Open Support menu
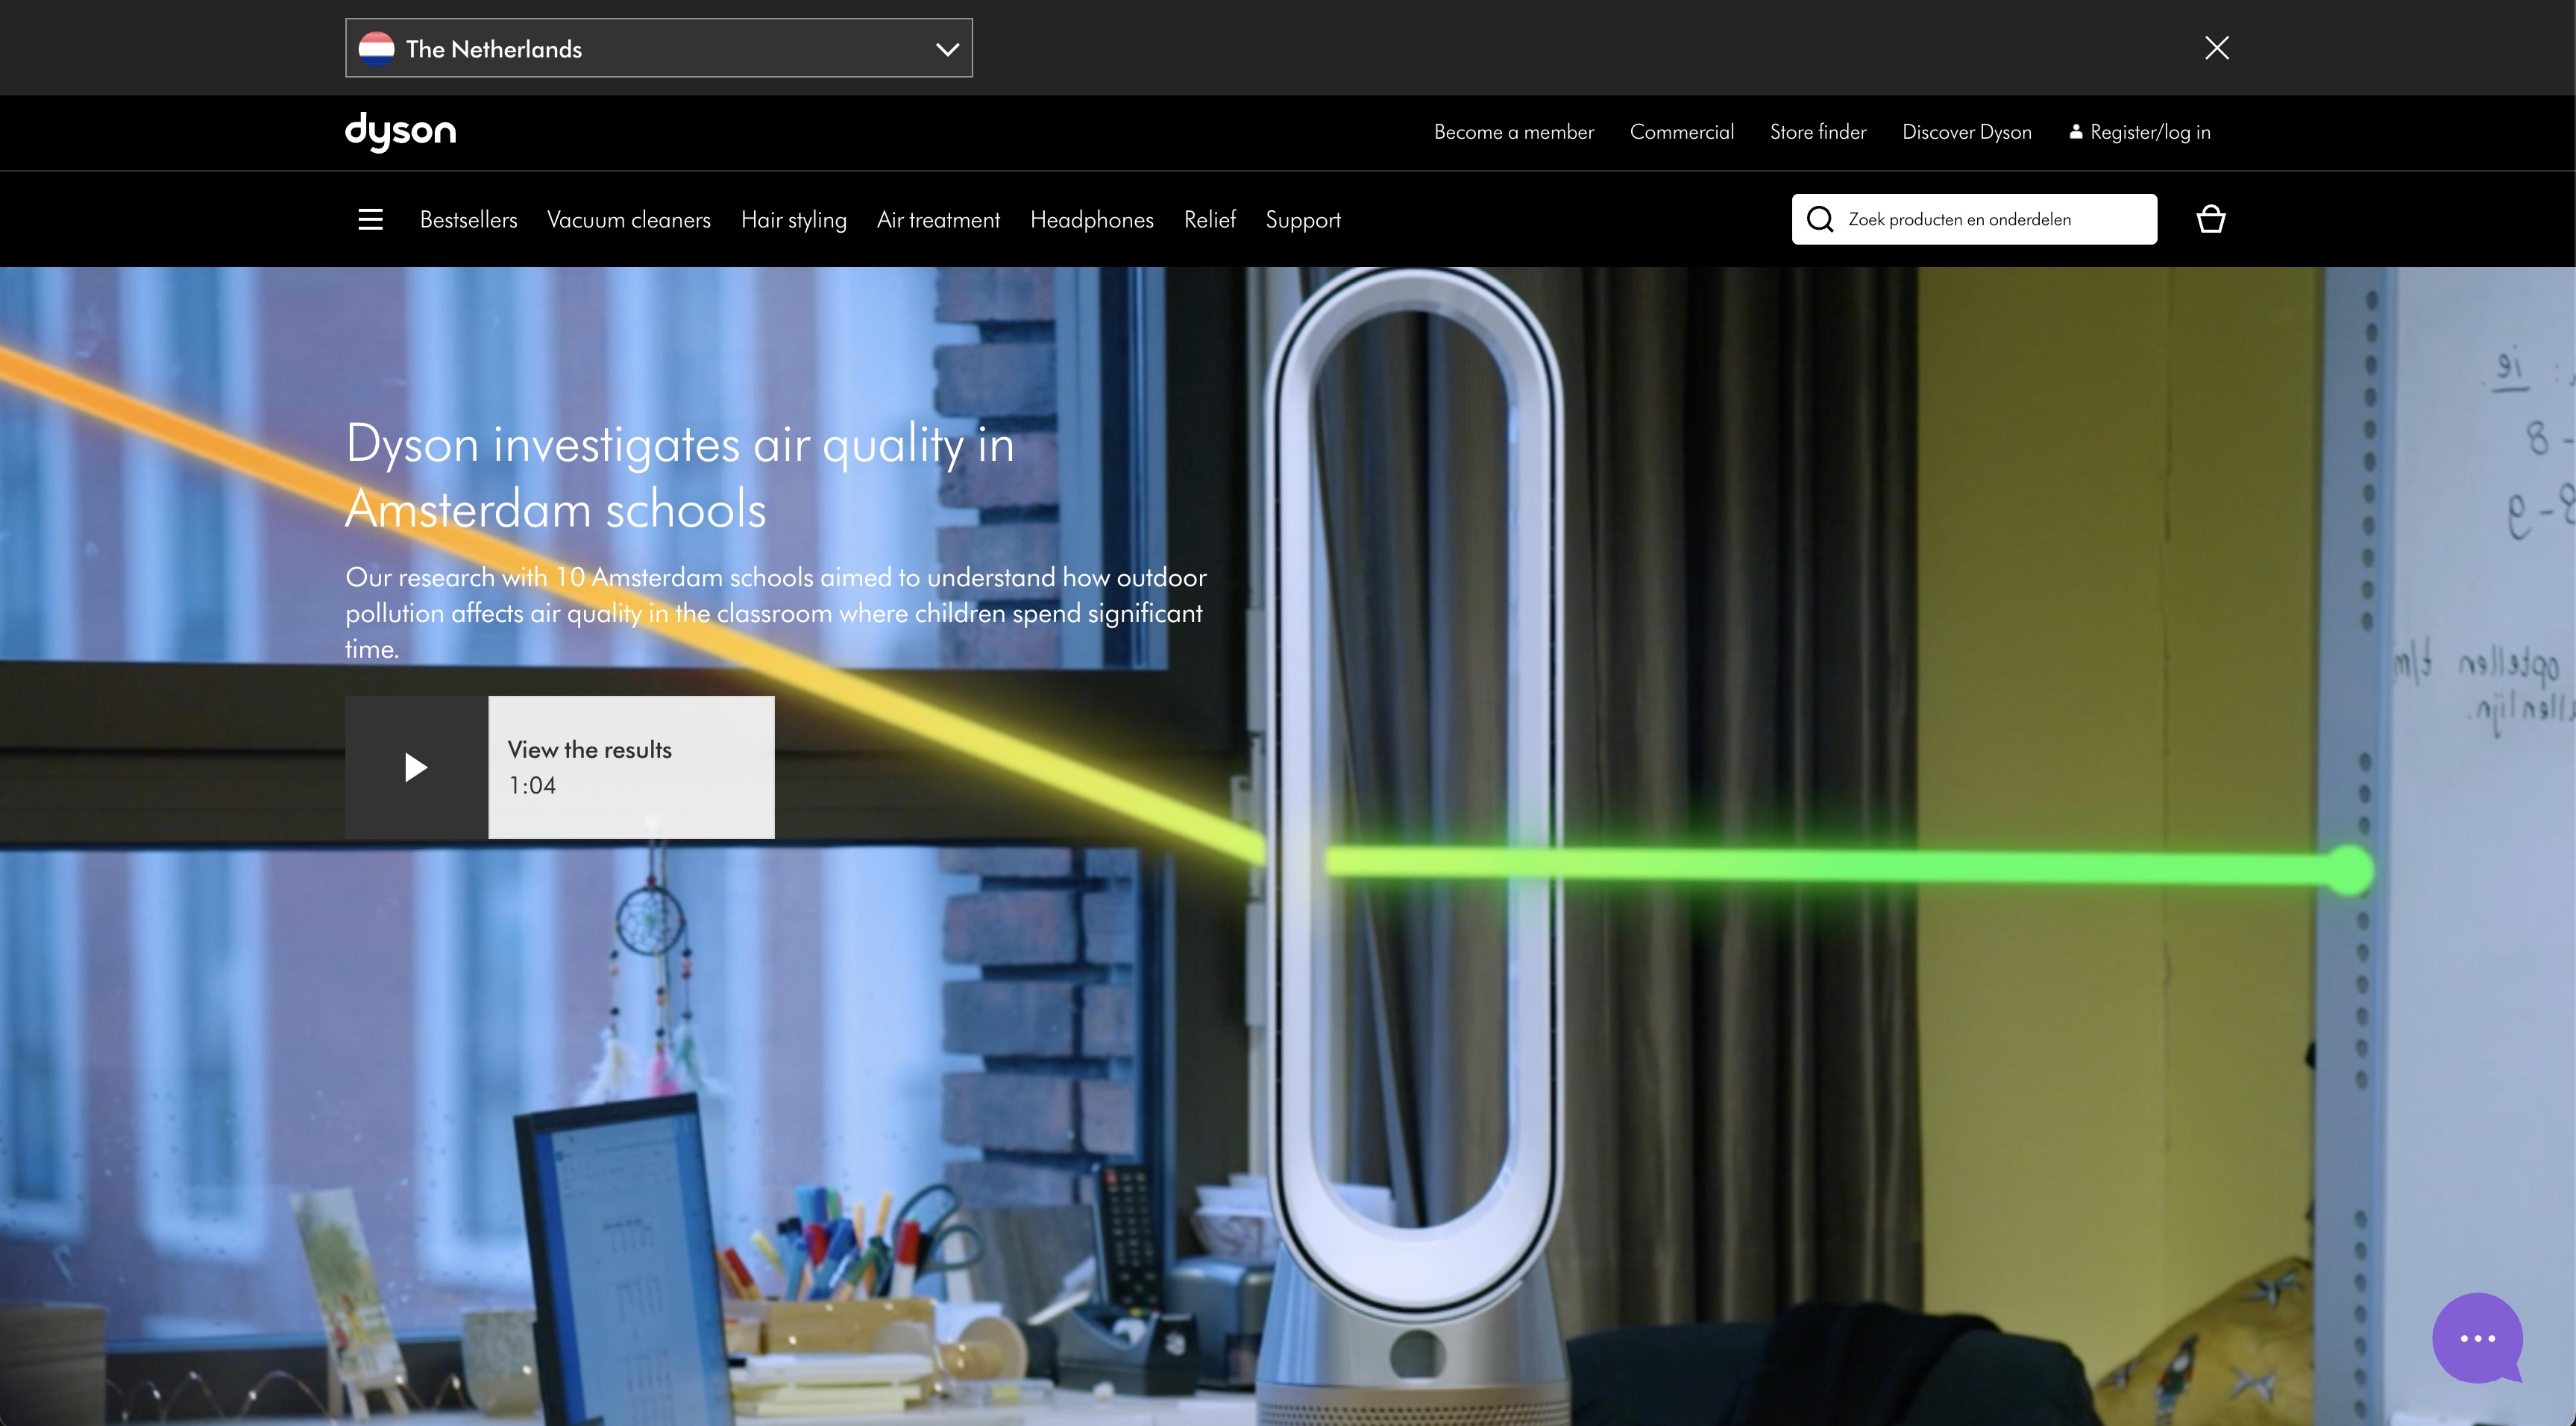 (x=1303, y=220)
